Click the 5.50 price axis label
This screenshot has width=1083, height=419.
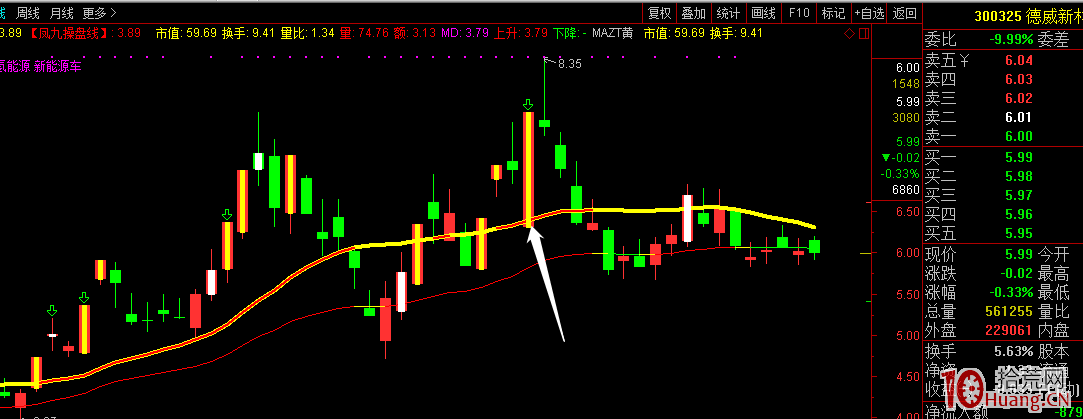pos(908,295)
